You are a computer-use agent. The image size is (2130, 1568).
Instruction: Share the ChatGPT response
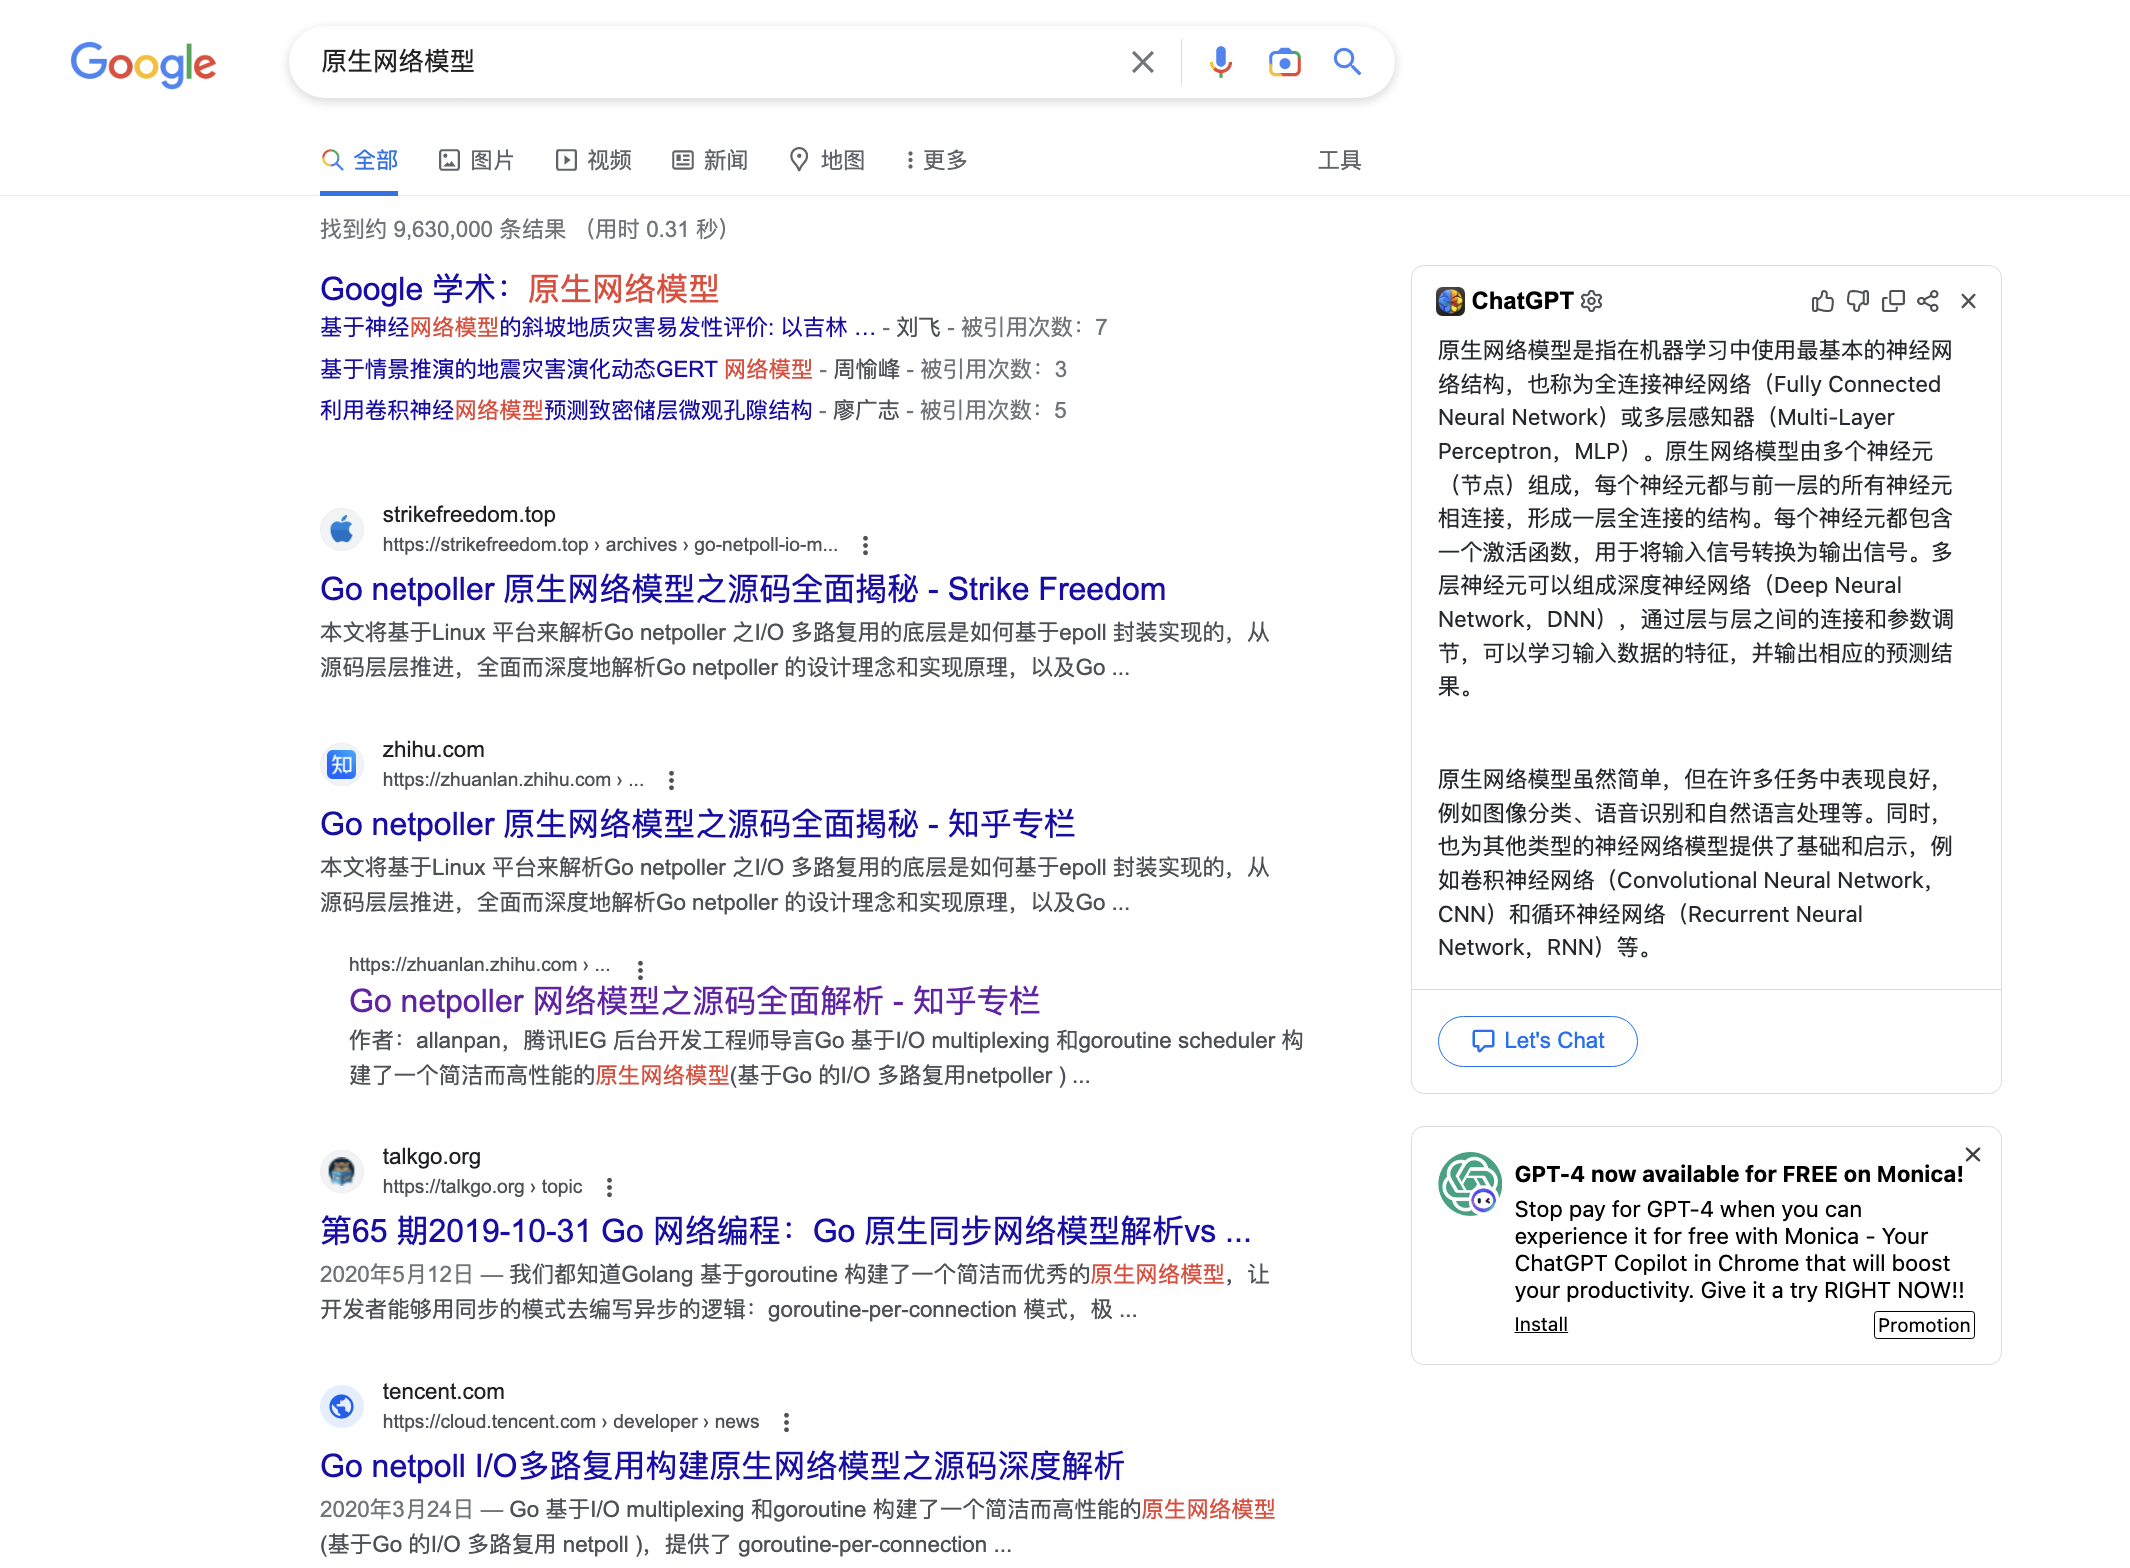1928,301
